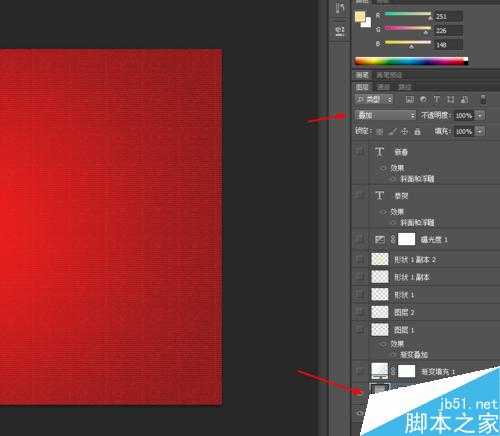Click the red textured document canvas
Image resolution: width=500 pixels, height=436 pixels.
point(111,227)
